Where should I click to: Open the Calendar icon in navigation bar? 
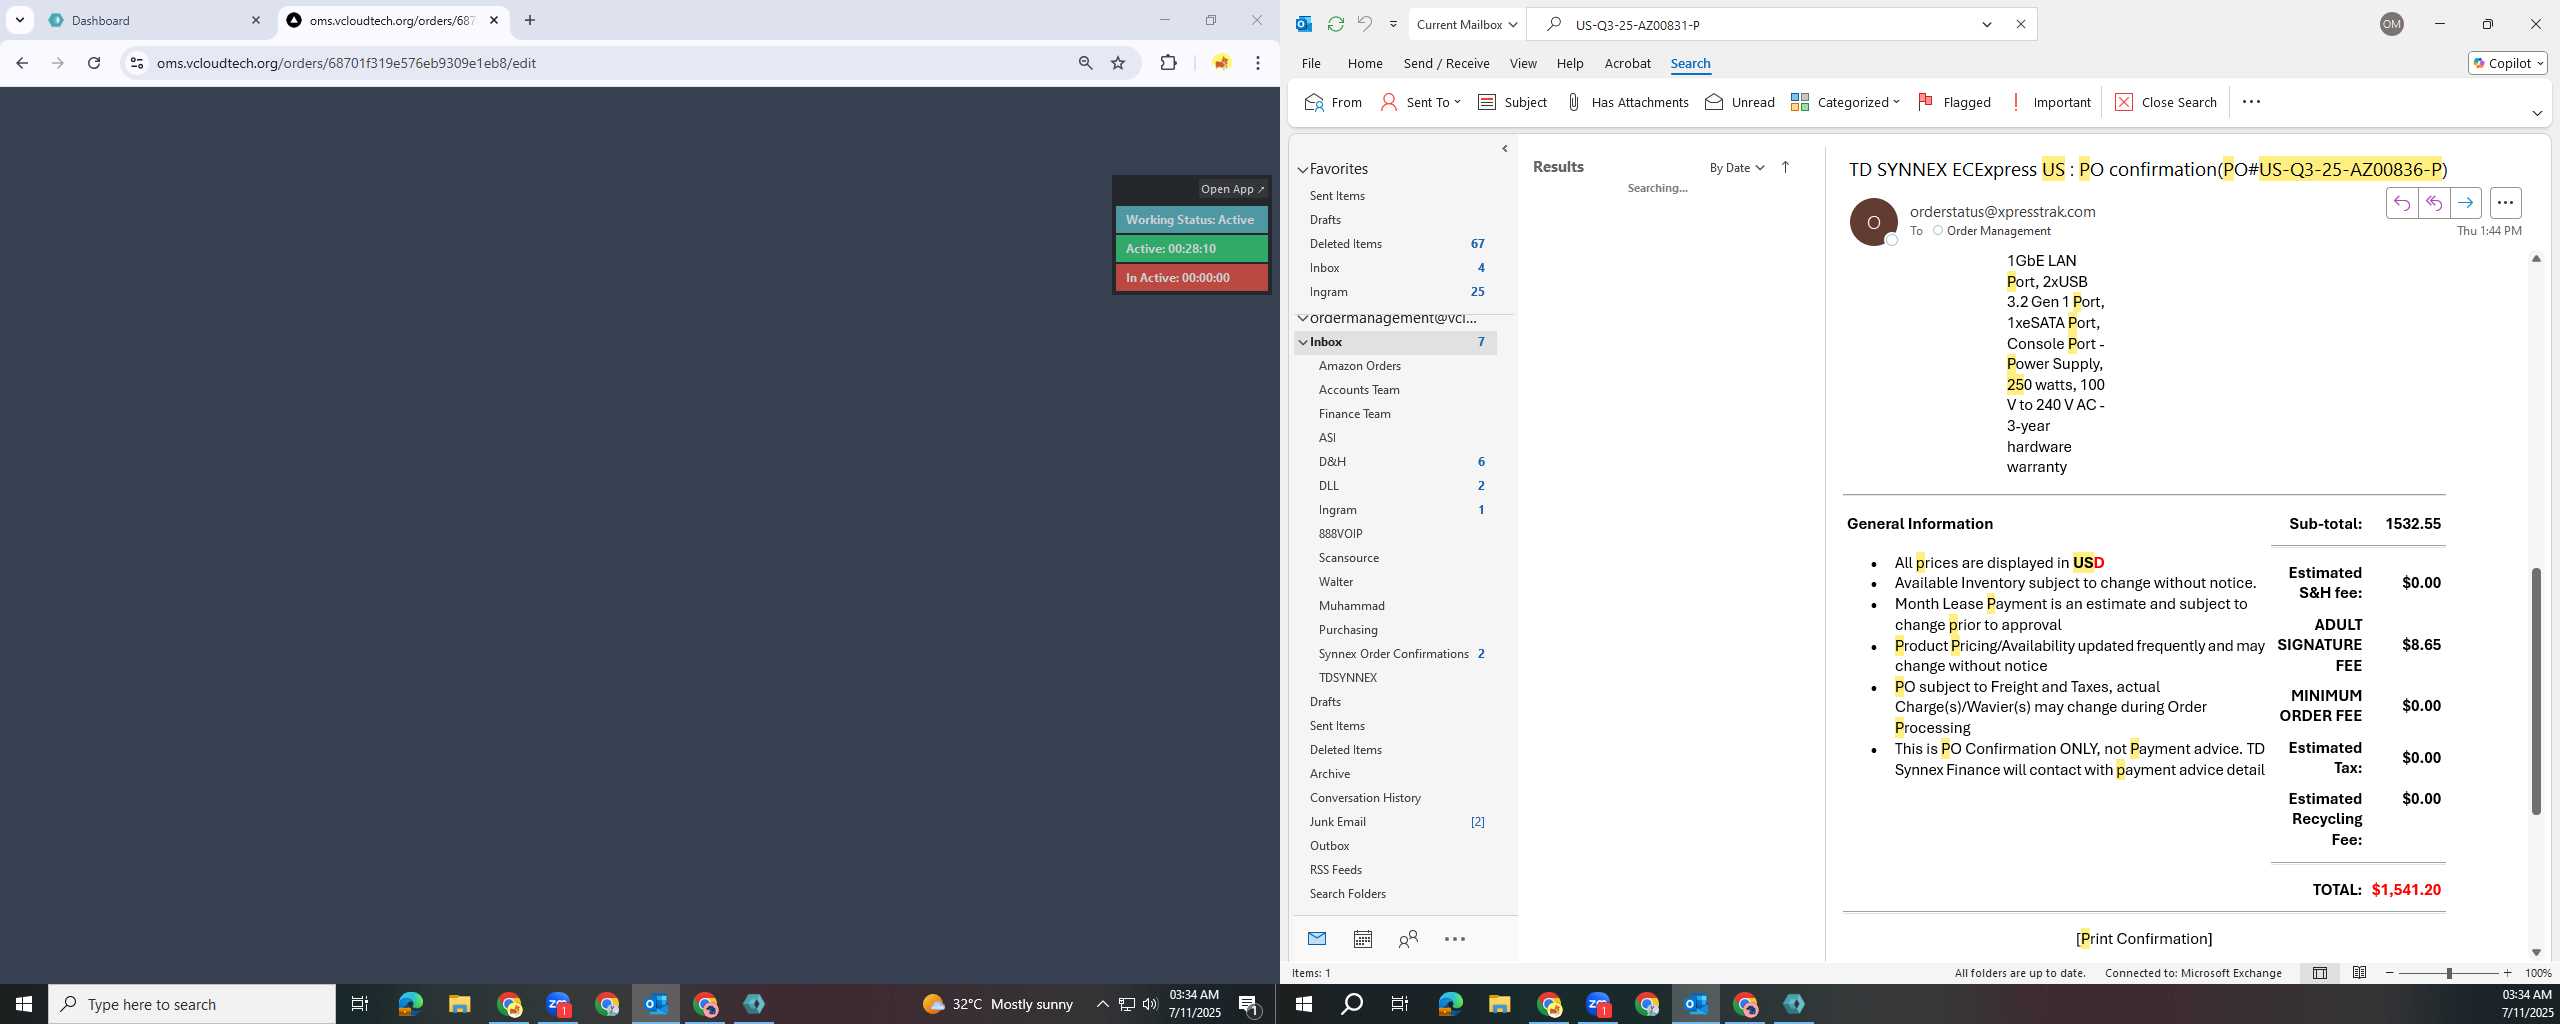[1362, 939]
